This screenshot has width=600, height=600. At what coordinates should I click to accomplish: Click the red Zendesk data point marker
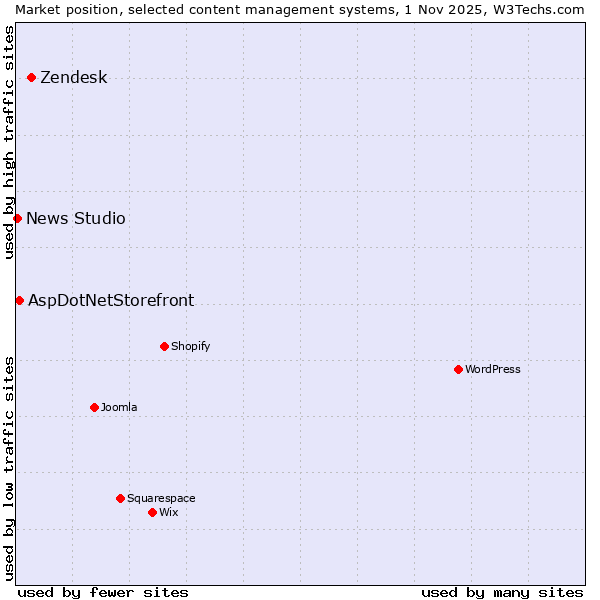tap(31, 77)
